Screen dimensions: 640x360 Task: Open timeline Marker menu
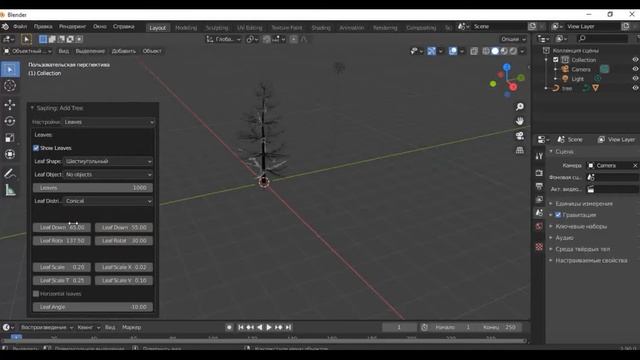(x=131, y=327)
